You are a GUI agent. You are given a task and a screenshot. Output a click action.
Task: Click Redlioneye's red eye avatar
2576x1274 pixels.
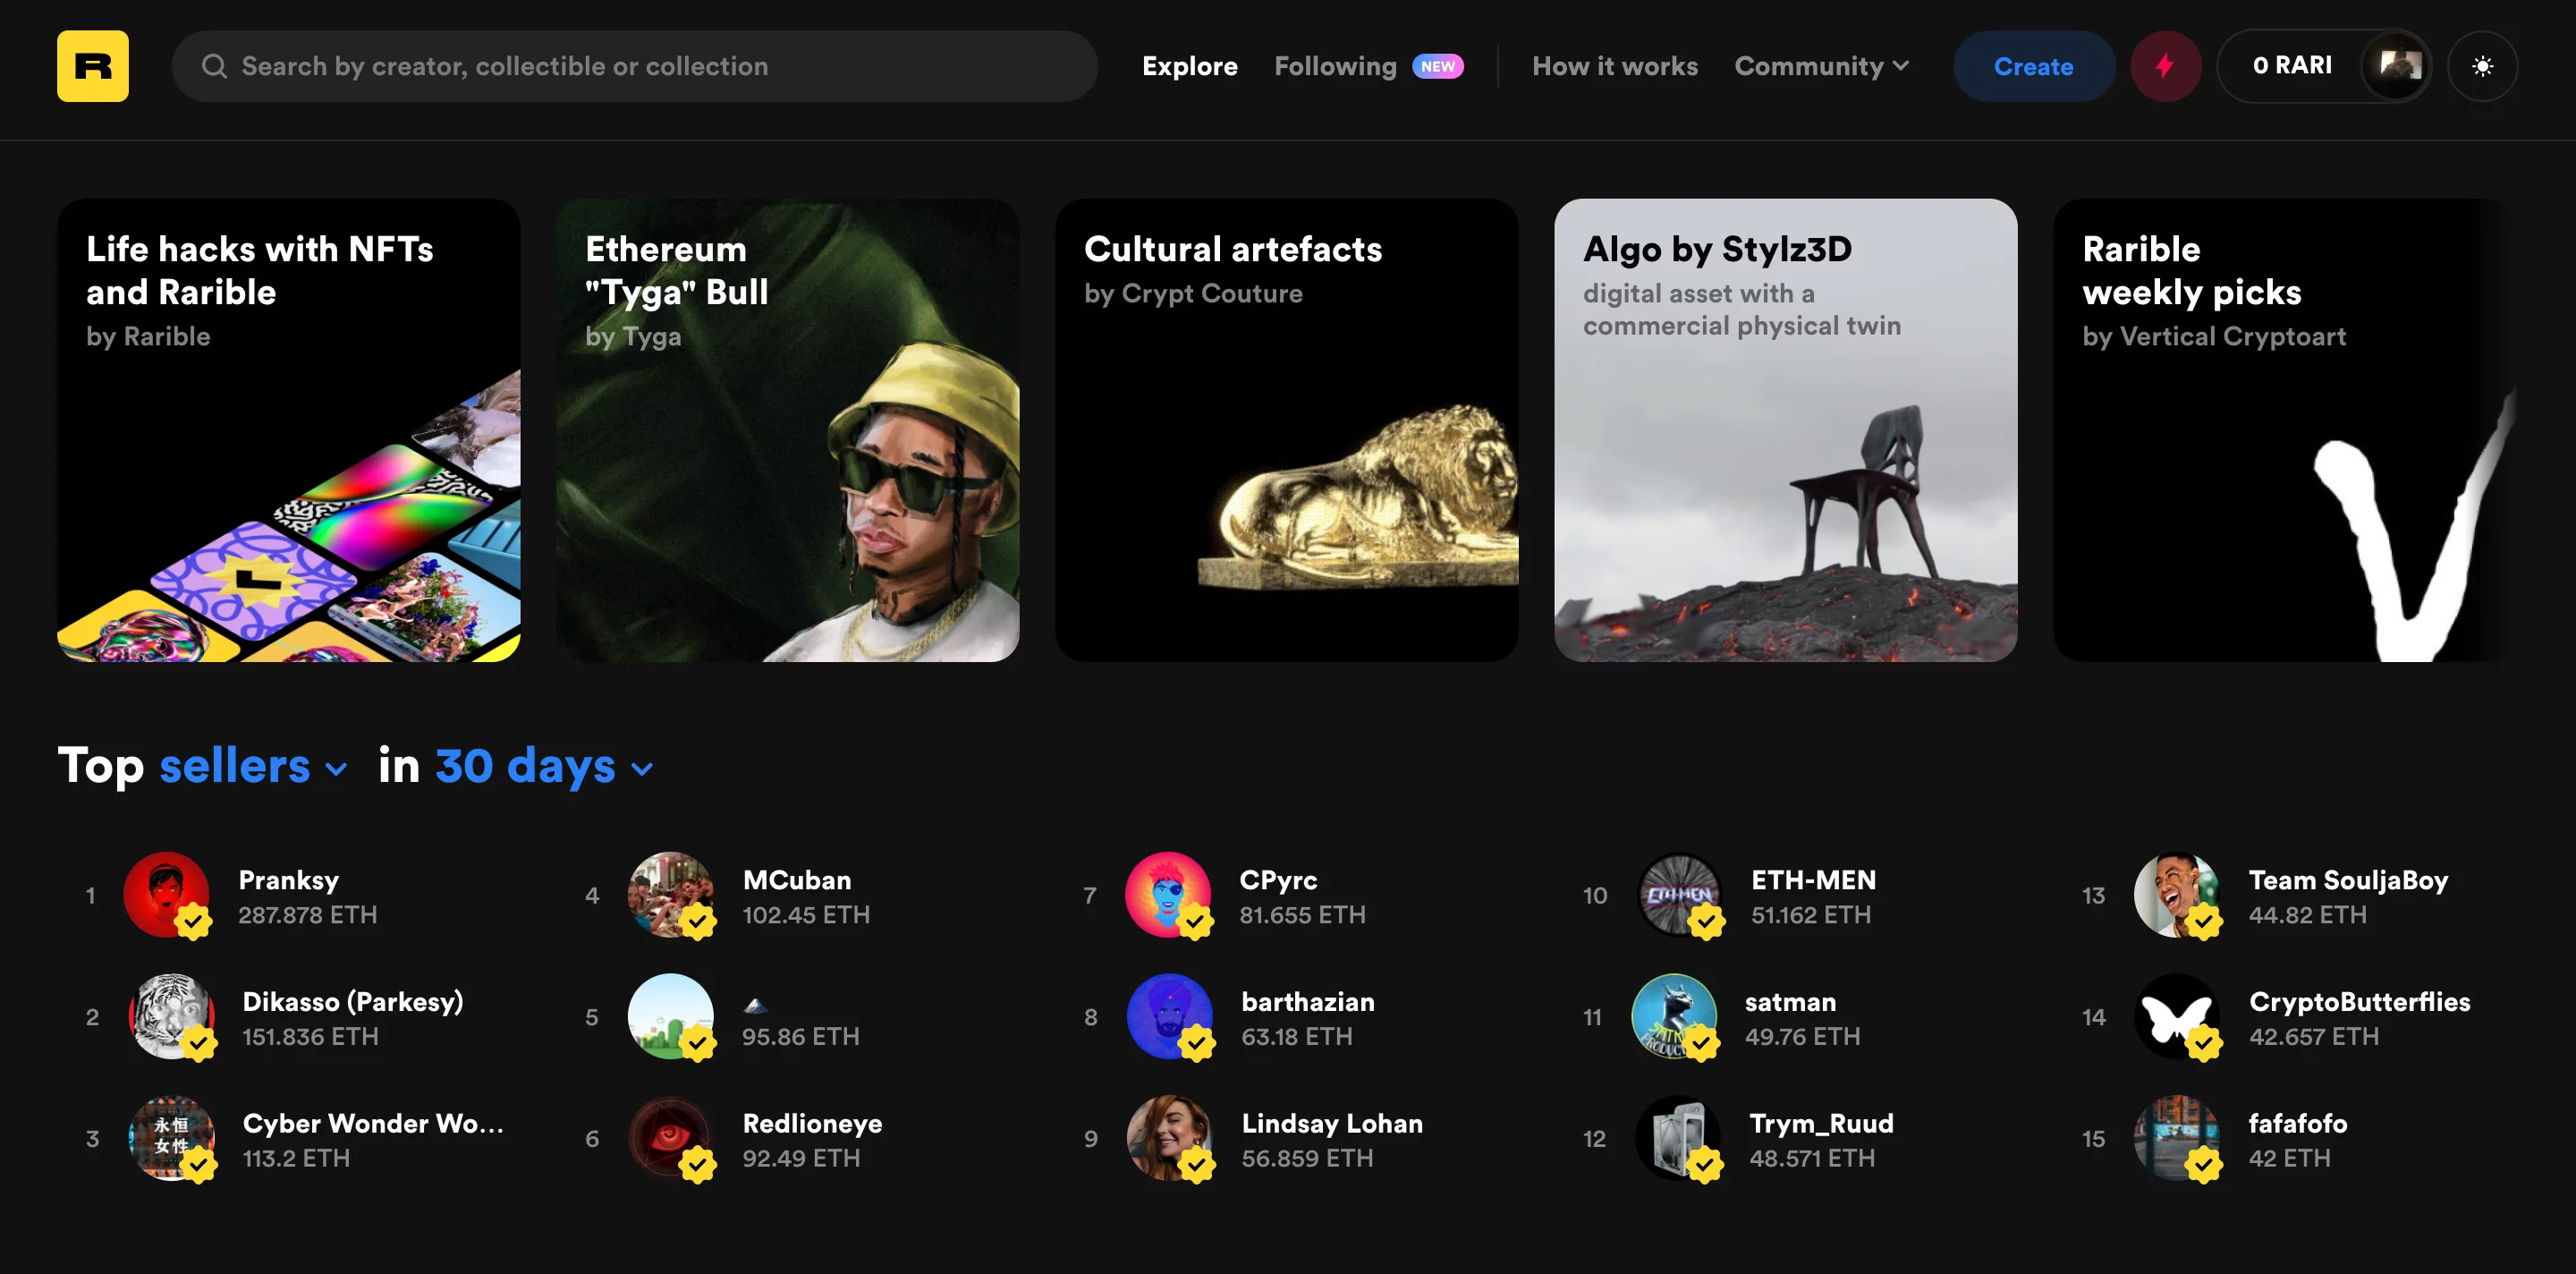(670, 1138)
